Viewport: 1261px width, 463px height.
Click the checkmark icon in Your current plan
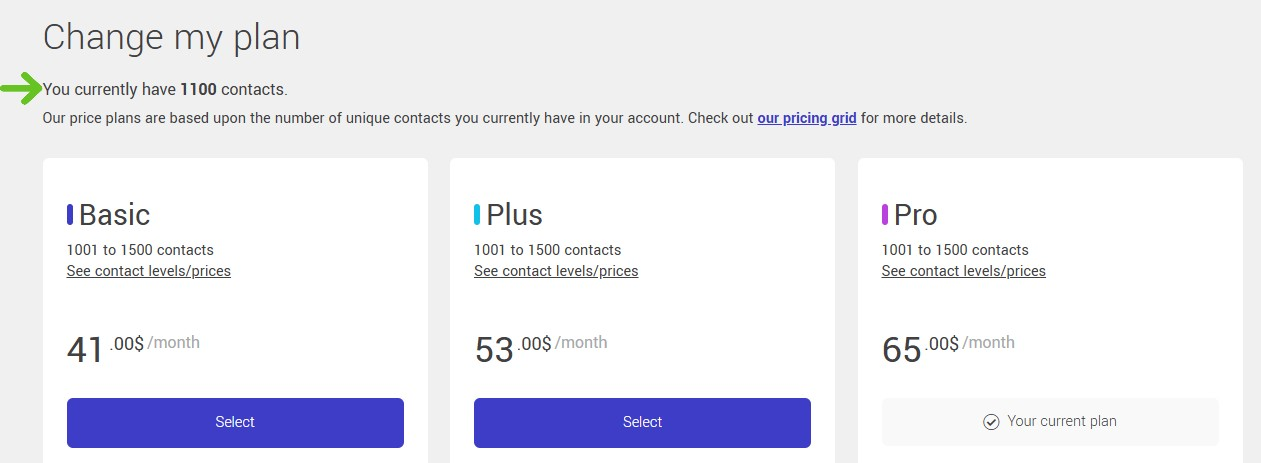pos(991,422)
